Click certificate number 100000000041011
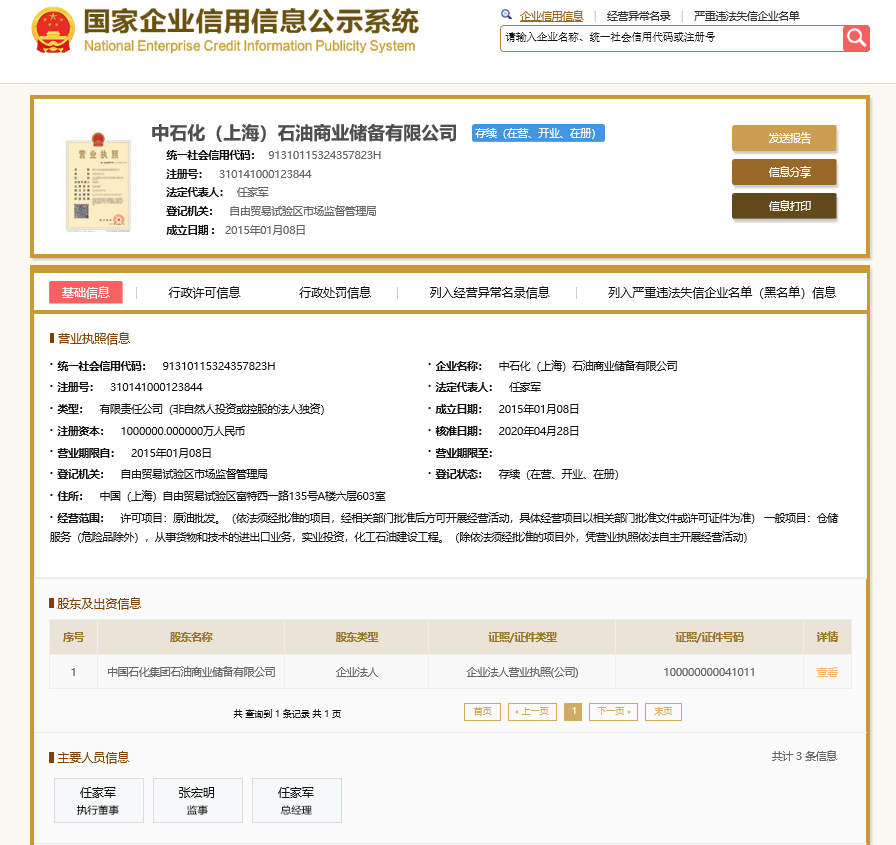Viewport: 896px width, 845px height. pos(709,672)
